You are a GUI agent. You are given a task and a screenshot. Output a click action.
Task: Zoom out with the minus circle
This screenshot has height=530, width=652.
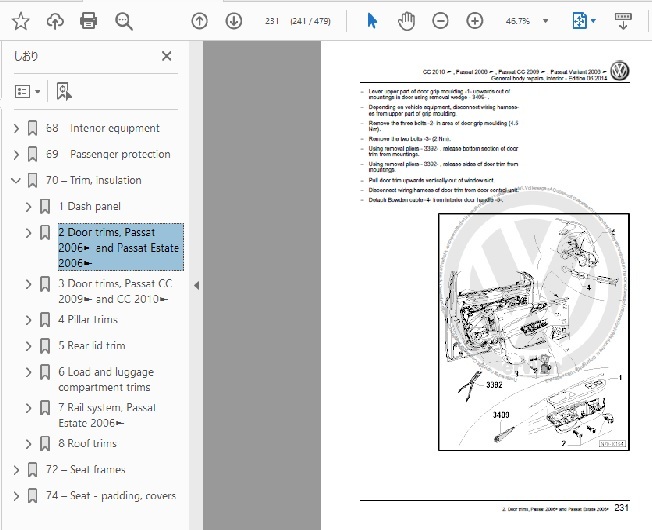coord(440,21)
